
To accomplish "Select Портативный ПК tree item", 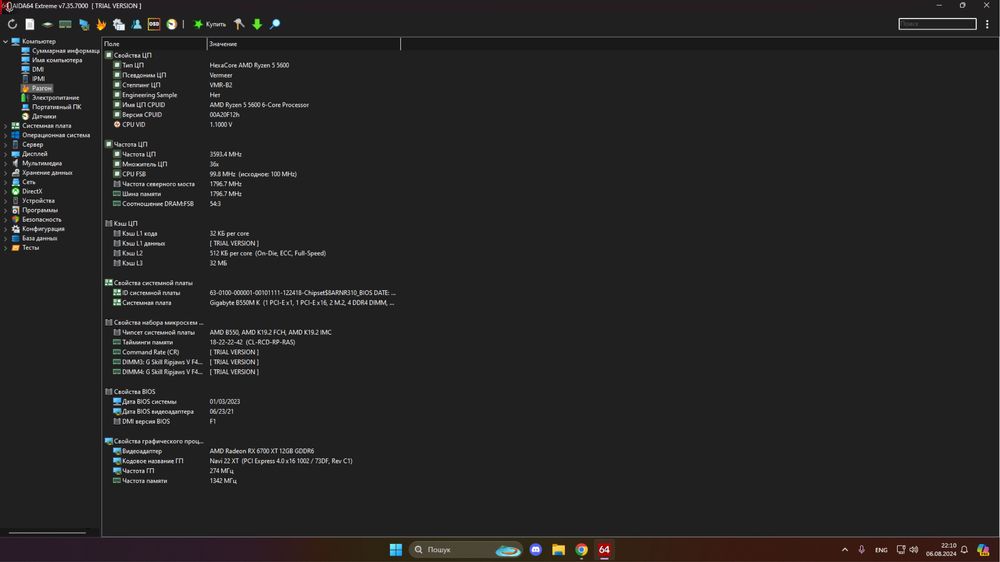I will pyautogui.click(x=56, y=107).
